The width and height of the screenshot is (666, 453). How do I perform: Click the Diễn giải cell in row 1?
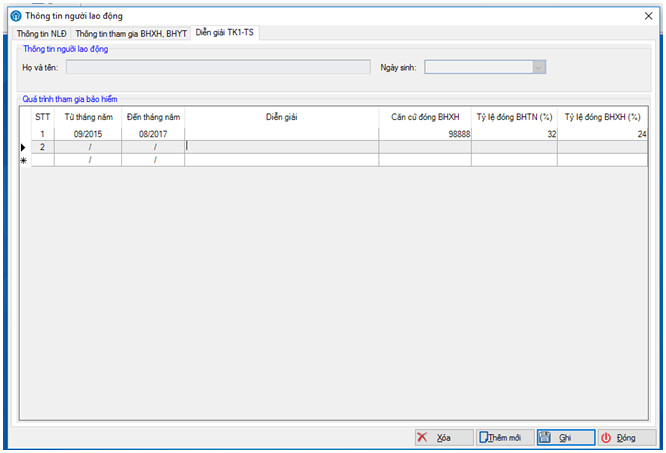click(281, 134)
